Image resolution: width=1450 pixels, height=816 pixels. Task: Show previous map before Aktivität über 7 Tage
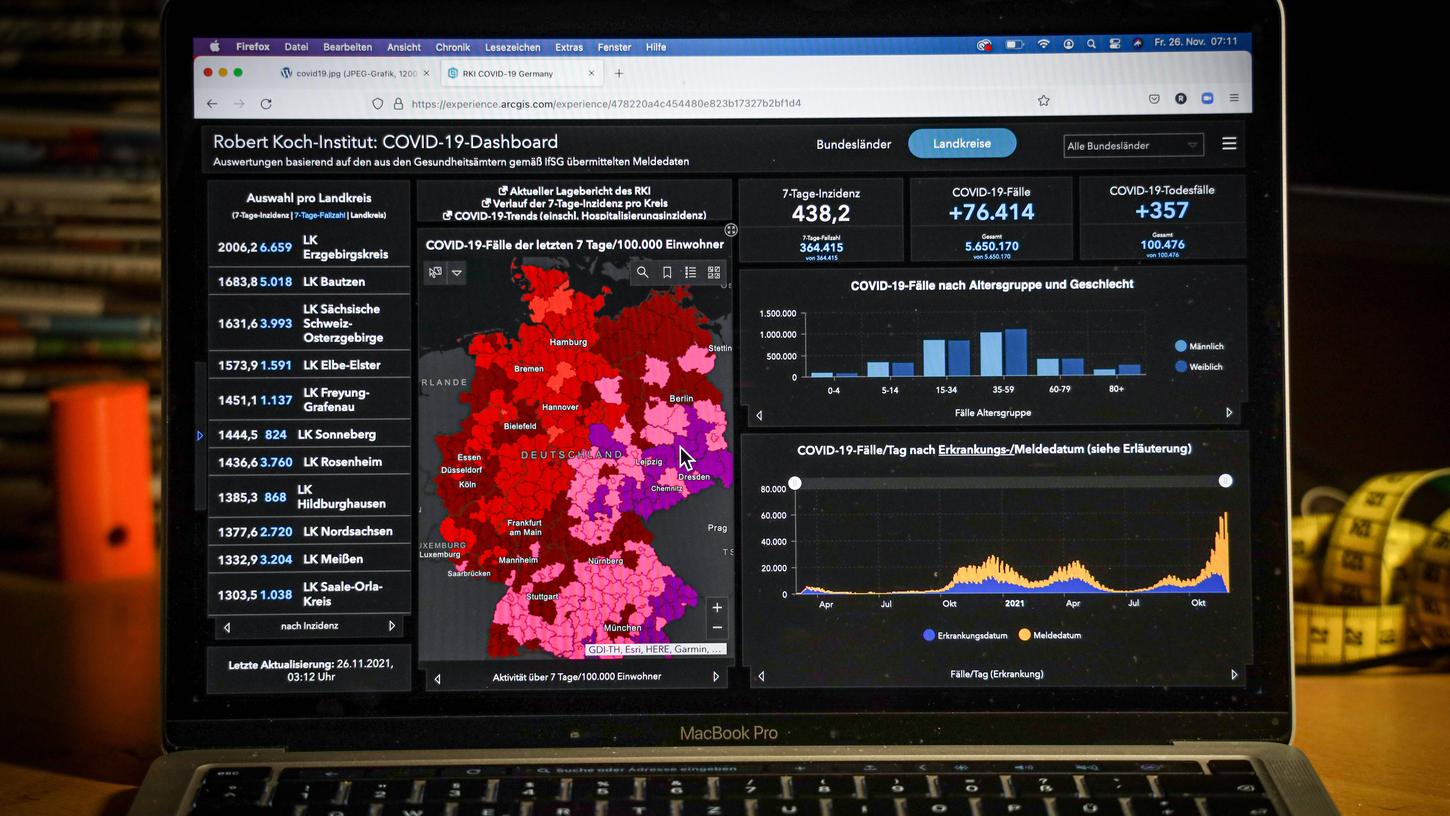(437, 679)
